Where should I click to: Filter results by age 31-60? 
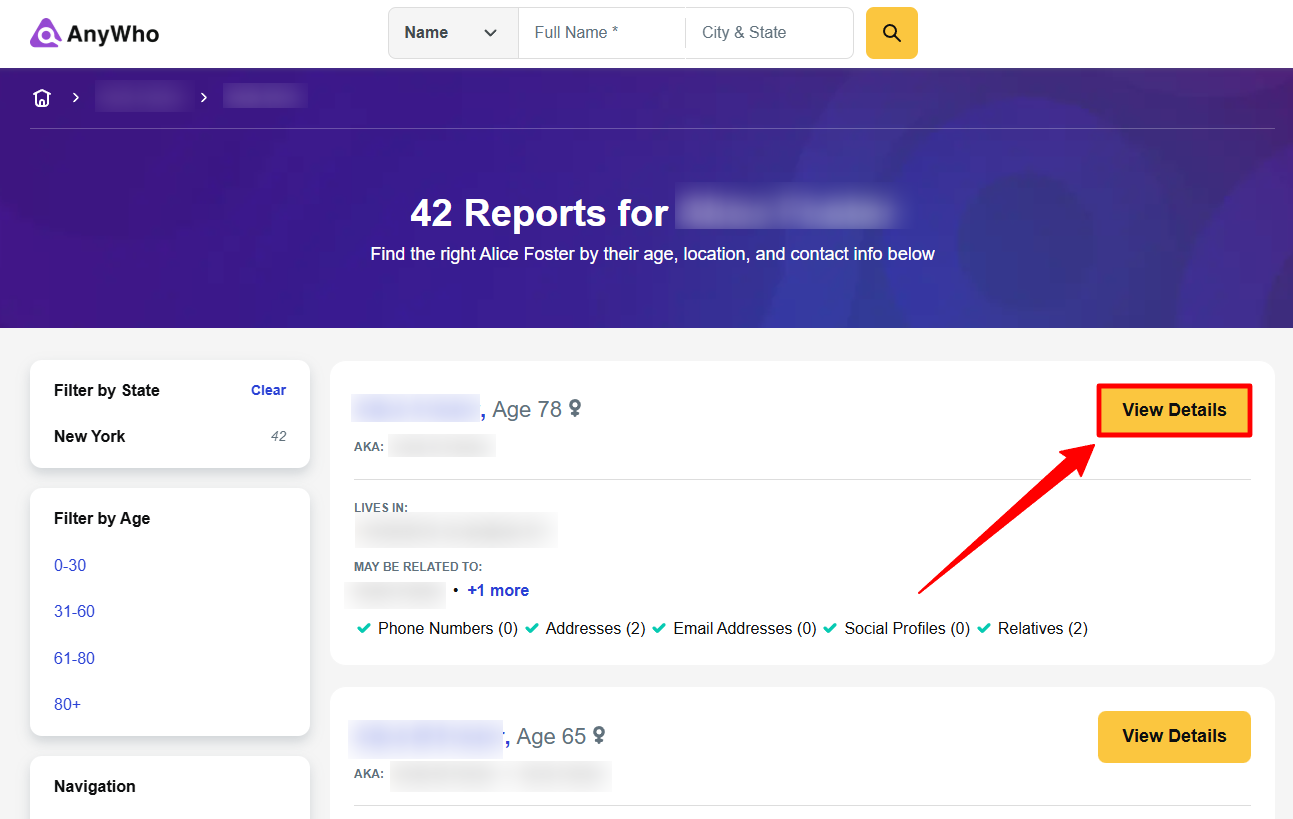coord(74,611)
